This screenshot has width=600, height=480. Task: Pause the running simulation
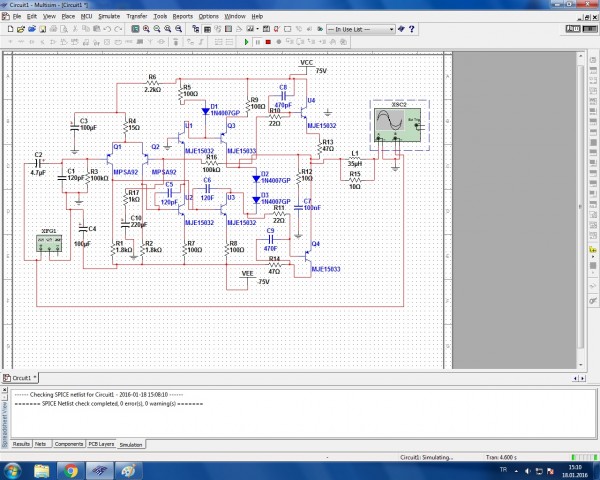pyautogui.click(x=256, y=43)
